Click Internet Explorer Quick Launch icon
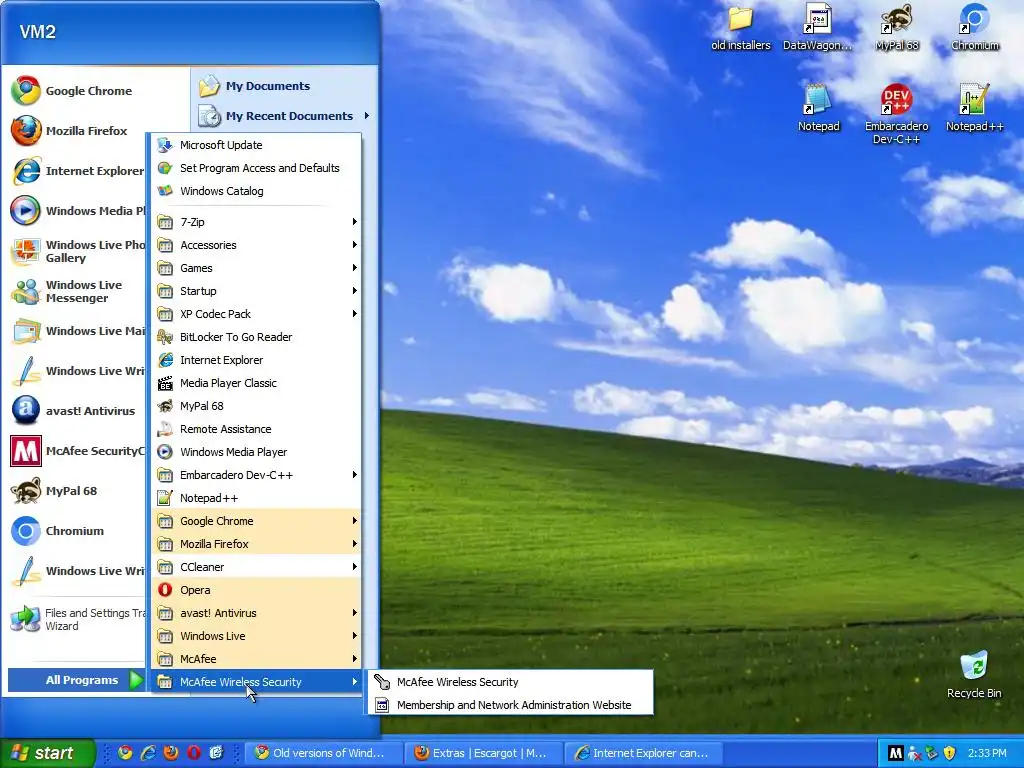 pos(148,753)
